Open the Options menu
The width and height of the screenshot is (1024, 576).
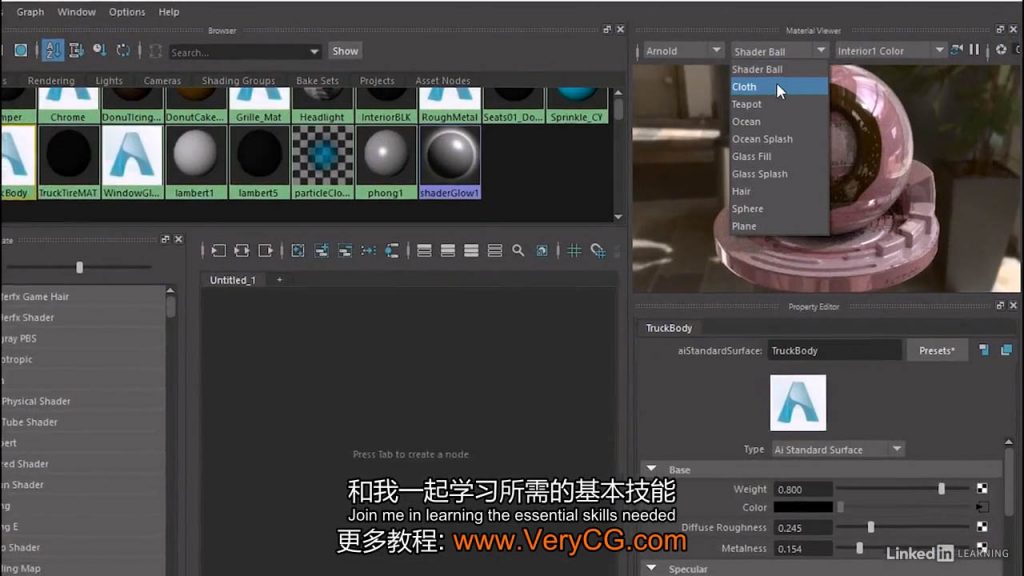[127, 12]
